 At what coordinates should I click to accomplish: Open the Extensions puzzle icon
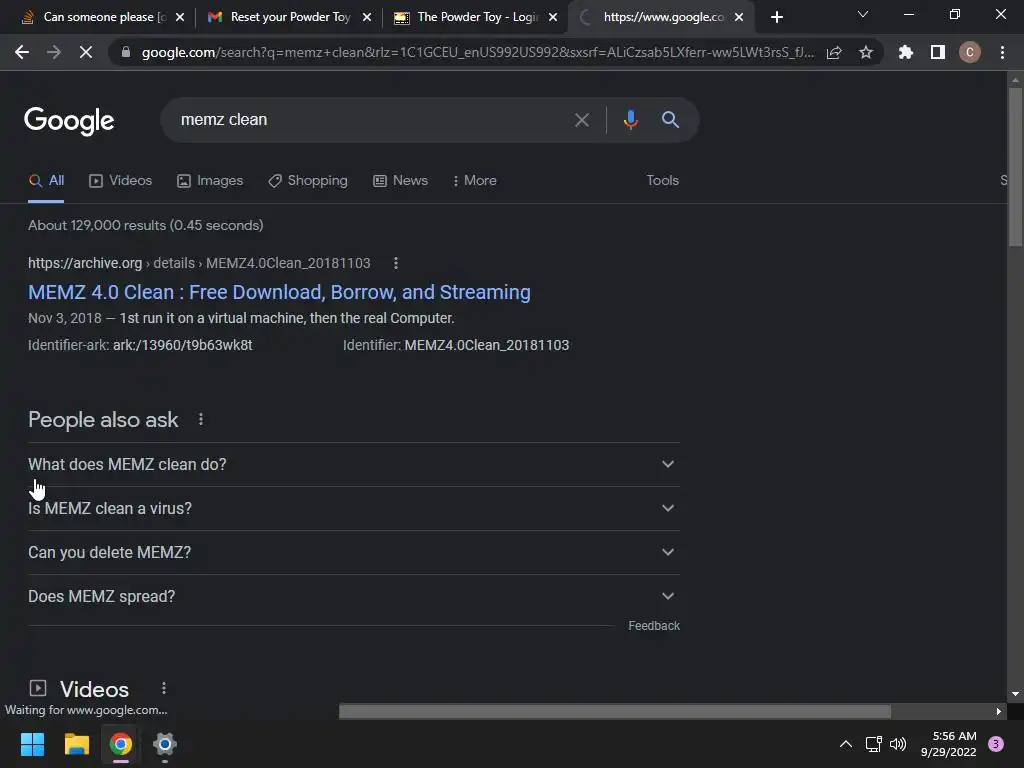point(905,52)
